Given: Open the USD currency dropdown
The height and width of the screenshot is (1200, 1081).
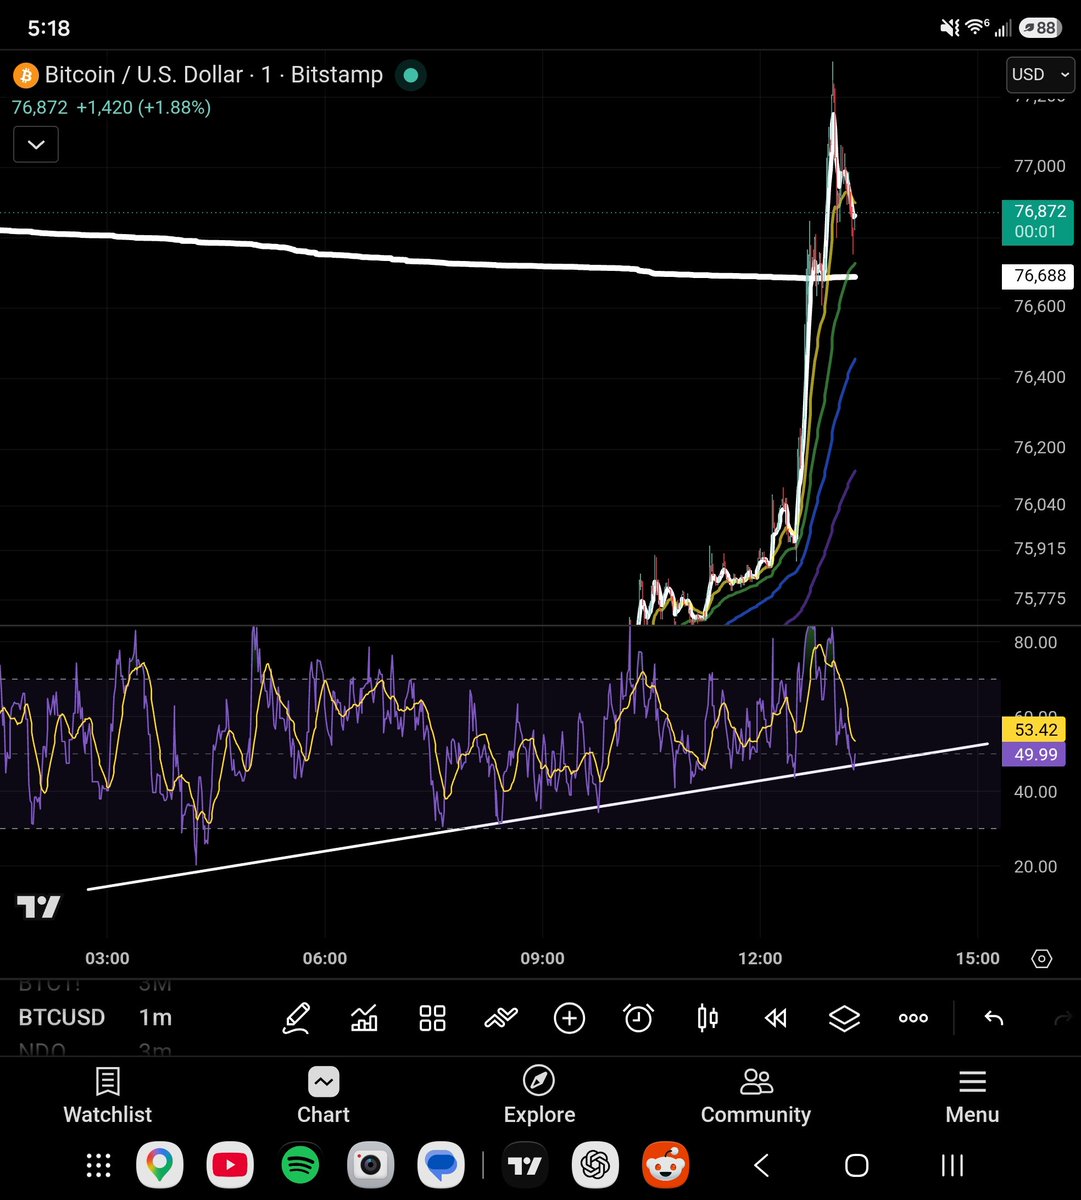Looking at the screenshot, I should pos(1040,74).
